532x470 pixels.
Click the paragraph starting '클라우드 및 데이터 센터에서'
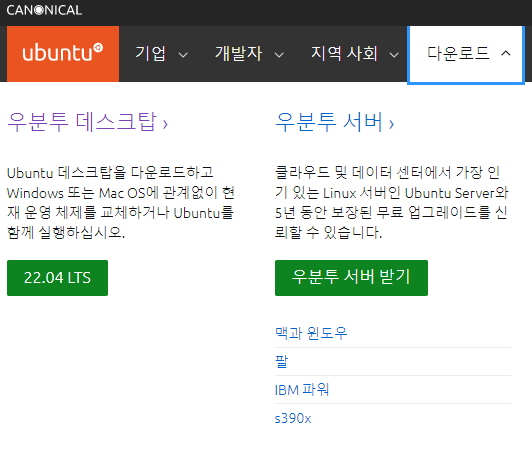point(392,203)
